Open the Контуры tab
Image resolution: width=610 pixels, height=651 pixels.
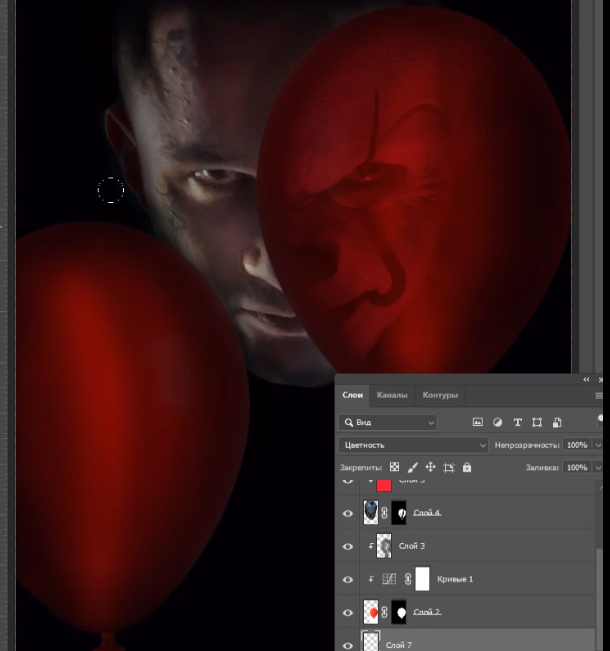click(440, 395)
